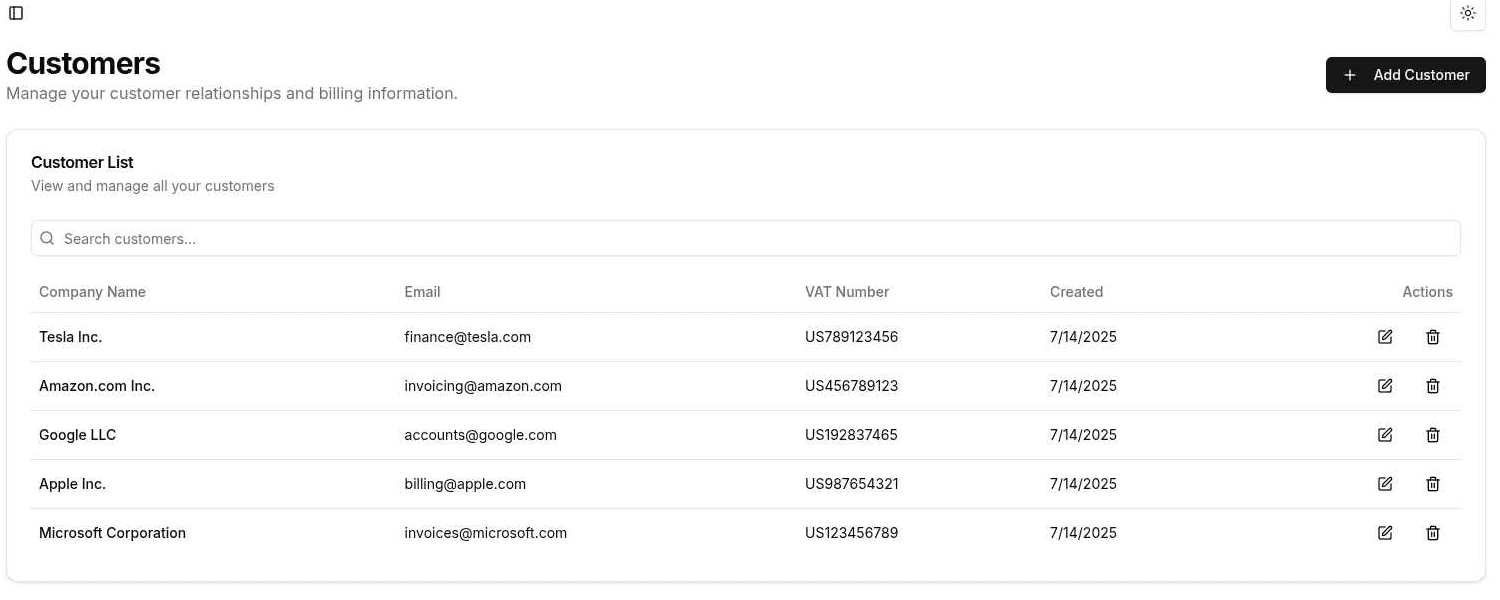Edit the Microsoft Corporation customer entry
This screenshot has width=1500, height=600.
point(1385,532)
